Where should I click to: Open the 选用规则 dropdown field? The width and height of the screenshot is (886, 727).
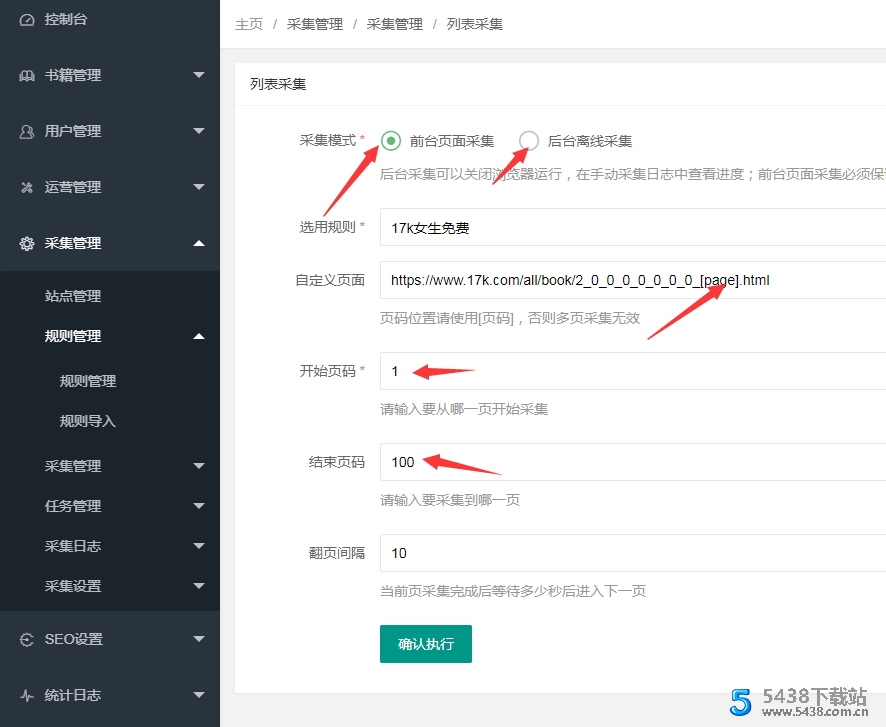pyautogui.click(x=632, y=228)
